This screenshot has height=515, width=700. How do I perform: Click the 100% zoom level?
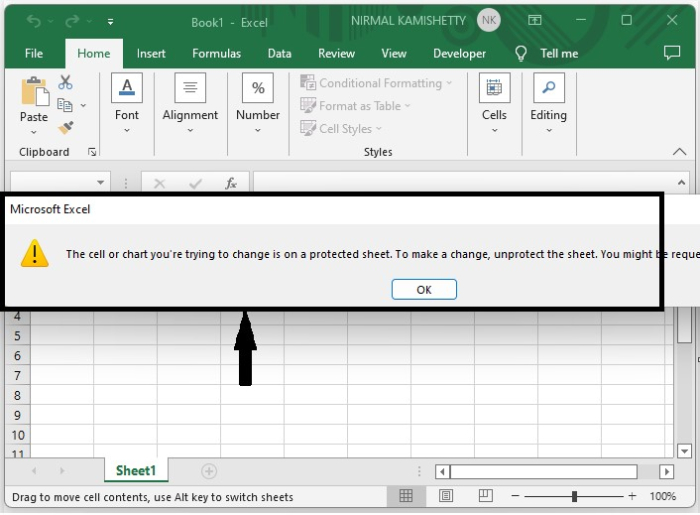click(662, 496)
